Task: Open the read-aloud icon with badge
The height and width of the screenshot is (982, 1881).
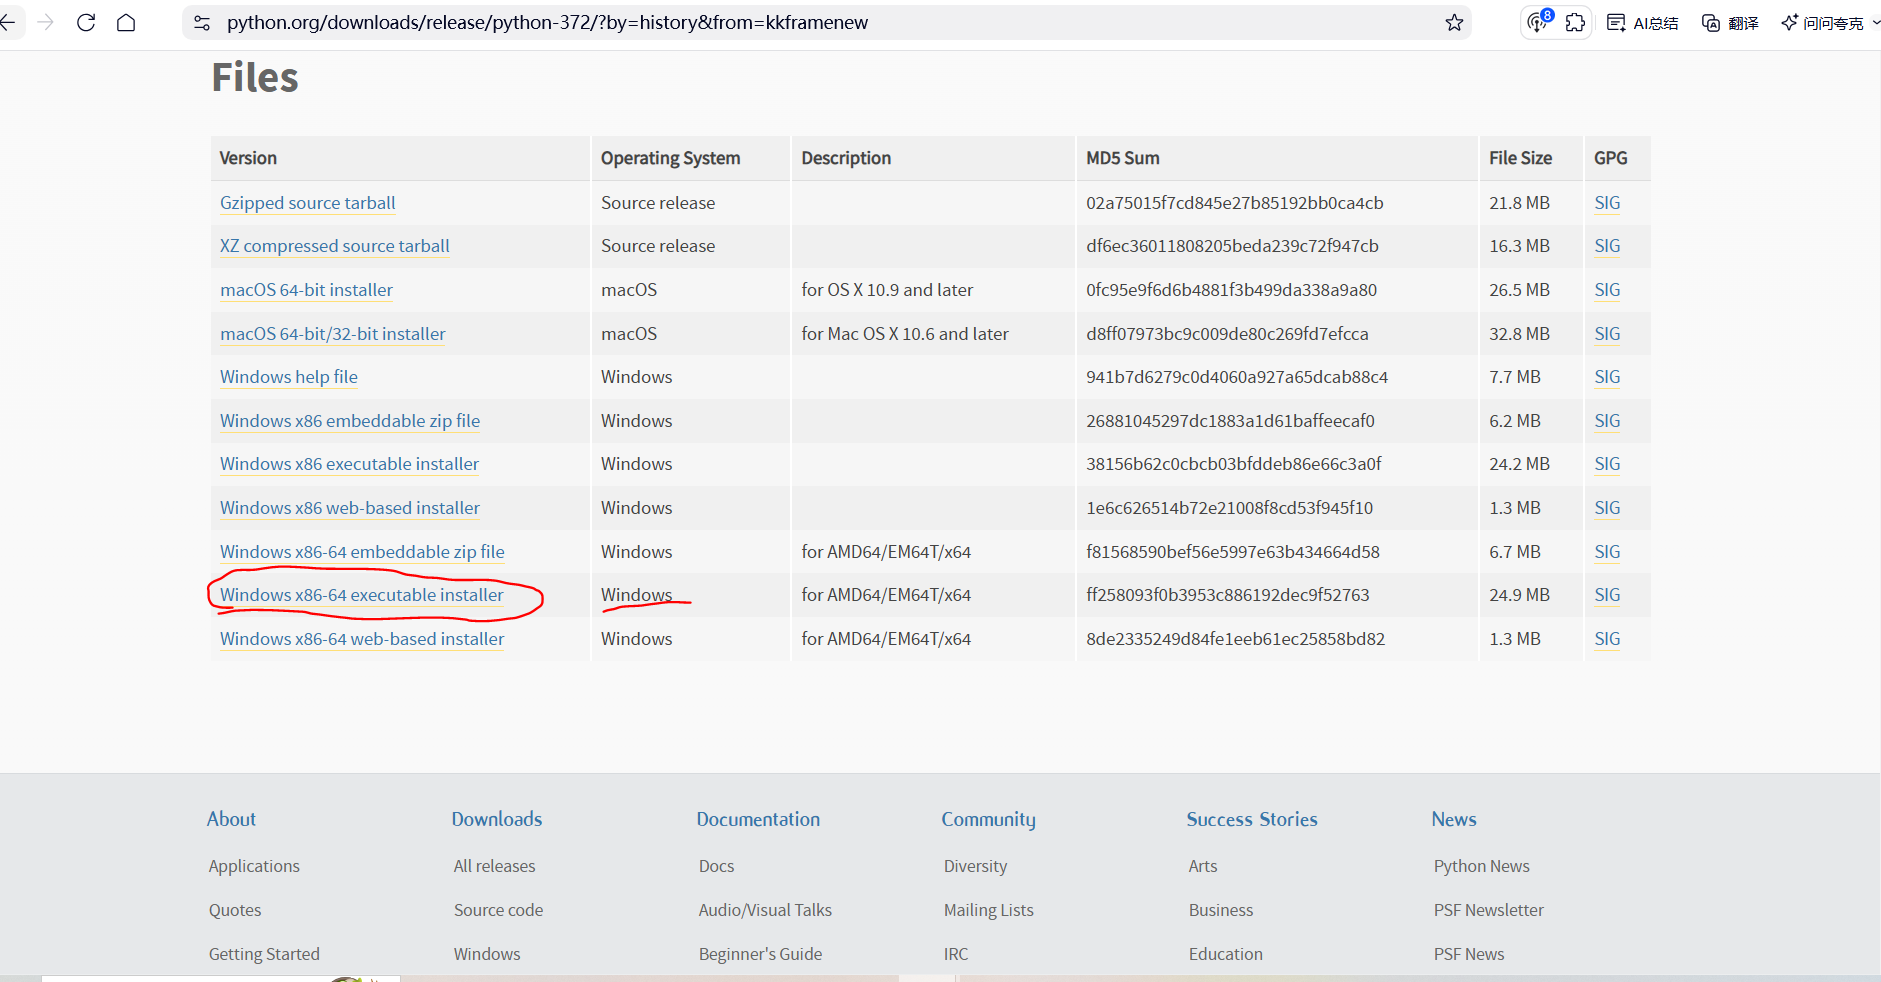Action: point(1538,21)
